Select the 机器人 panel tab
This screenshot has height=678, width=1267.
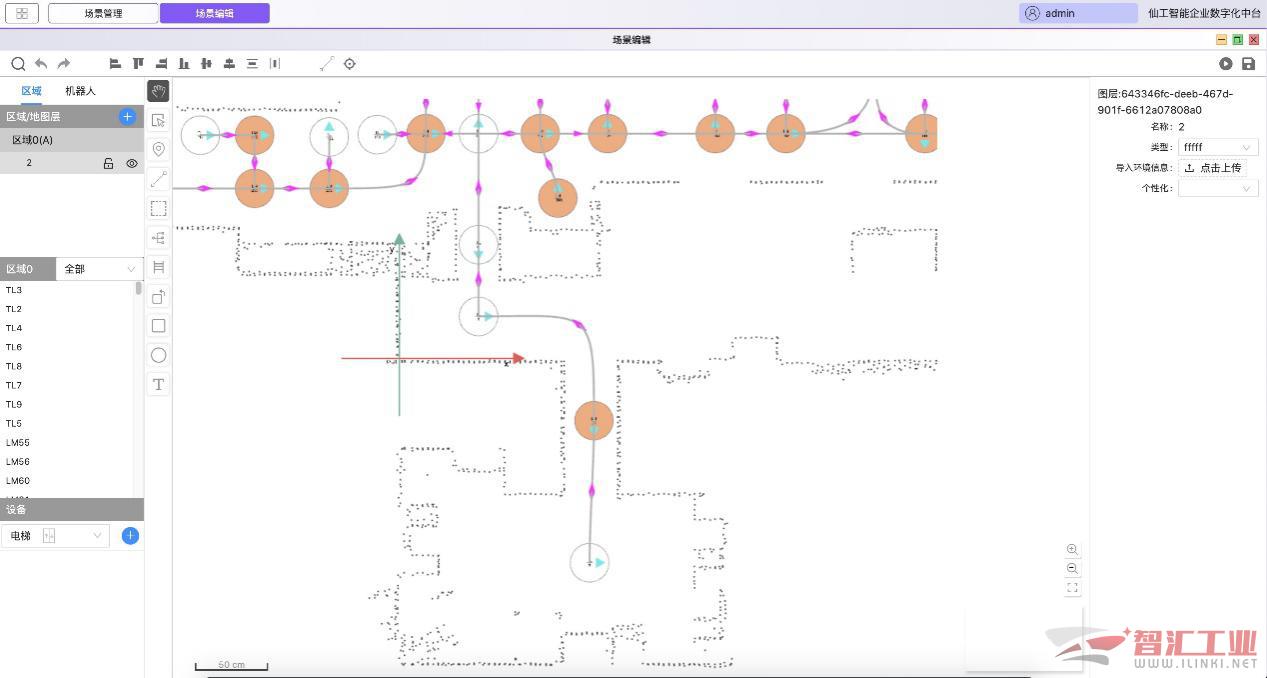(80, 91)
